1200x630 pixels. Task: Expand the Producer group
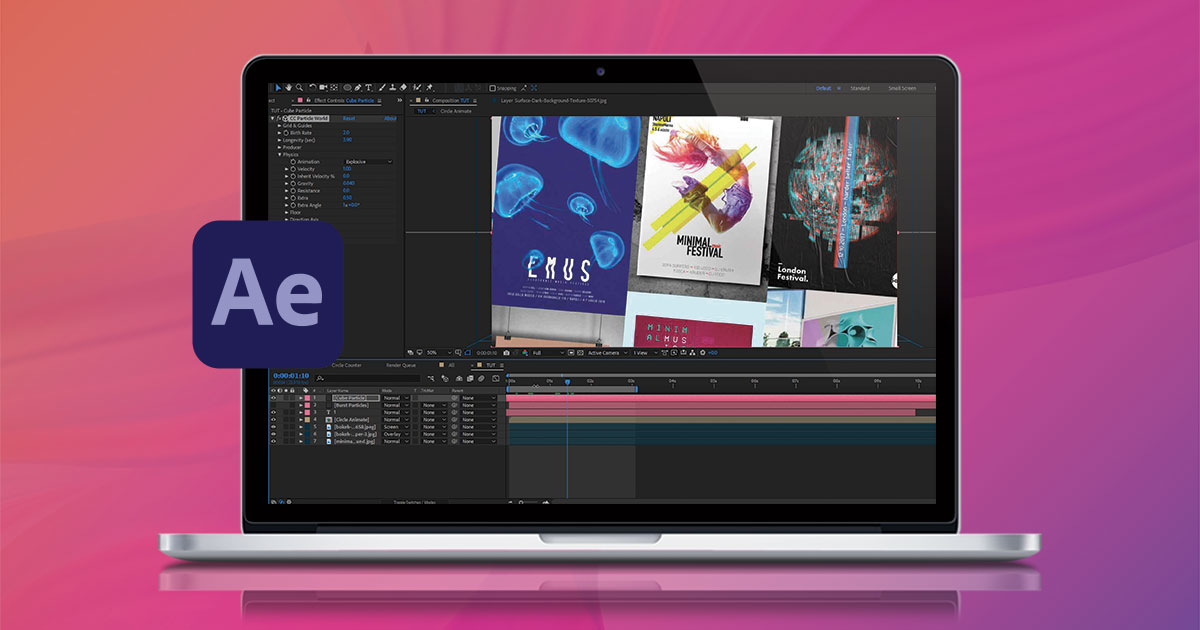279,147
